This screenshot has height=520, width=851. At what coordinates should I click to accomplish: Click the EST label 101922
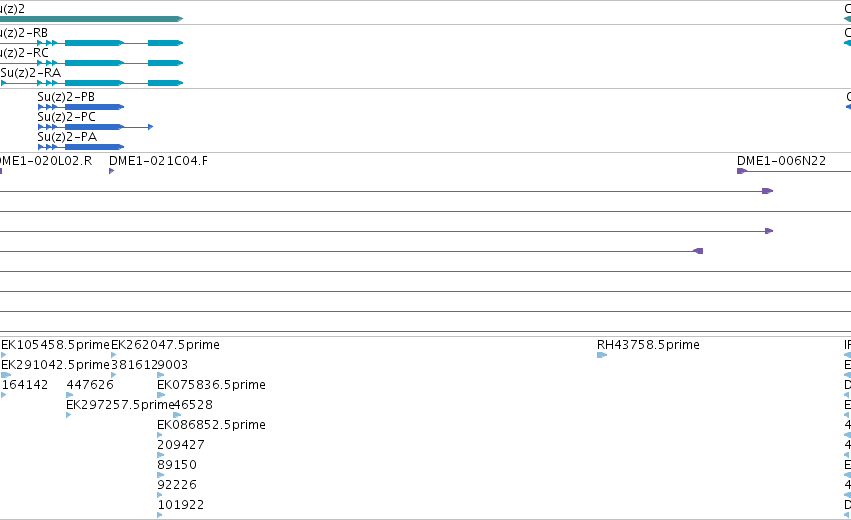point(181,505)
